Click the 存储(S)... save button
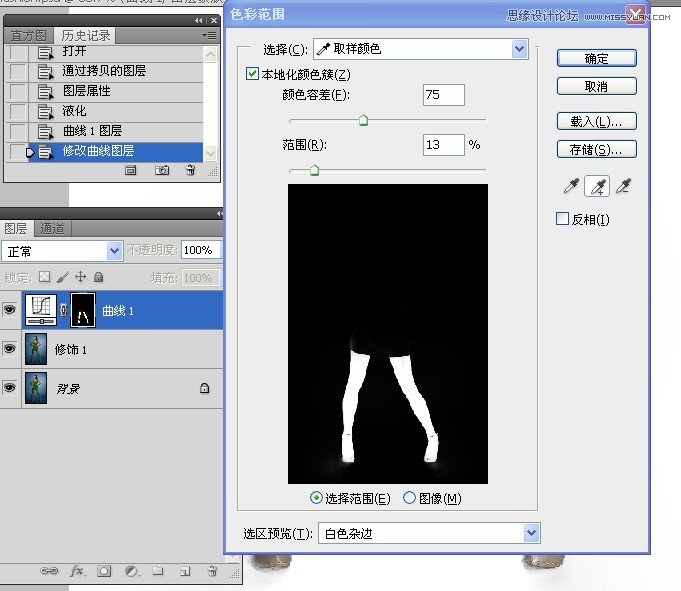The image size is (681, 591). click(597, 149)
